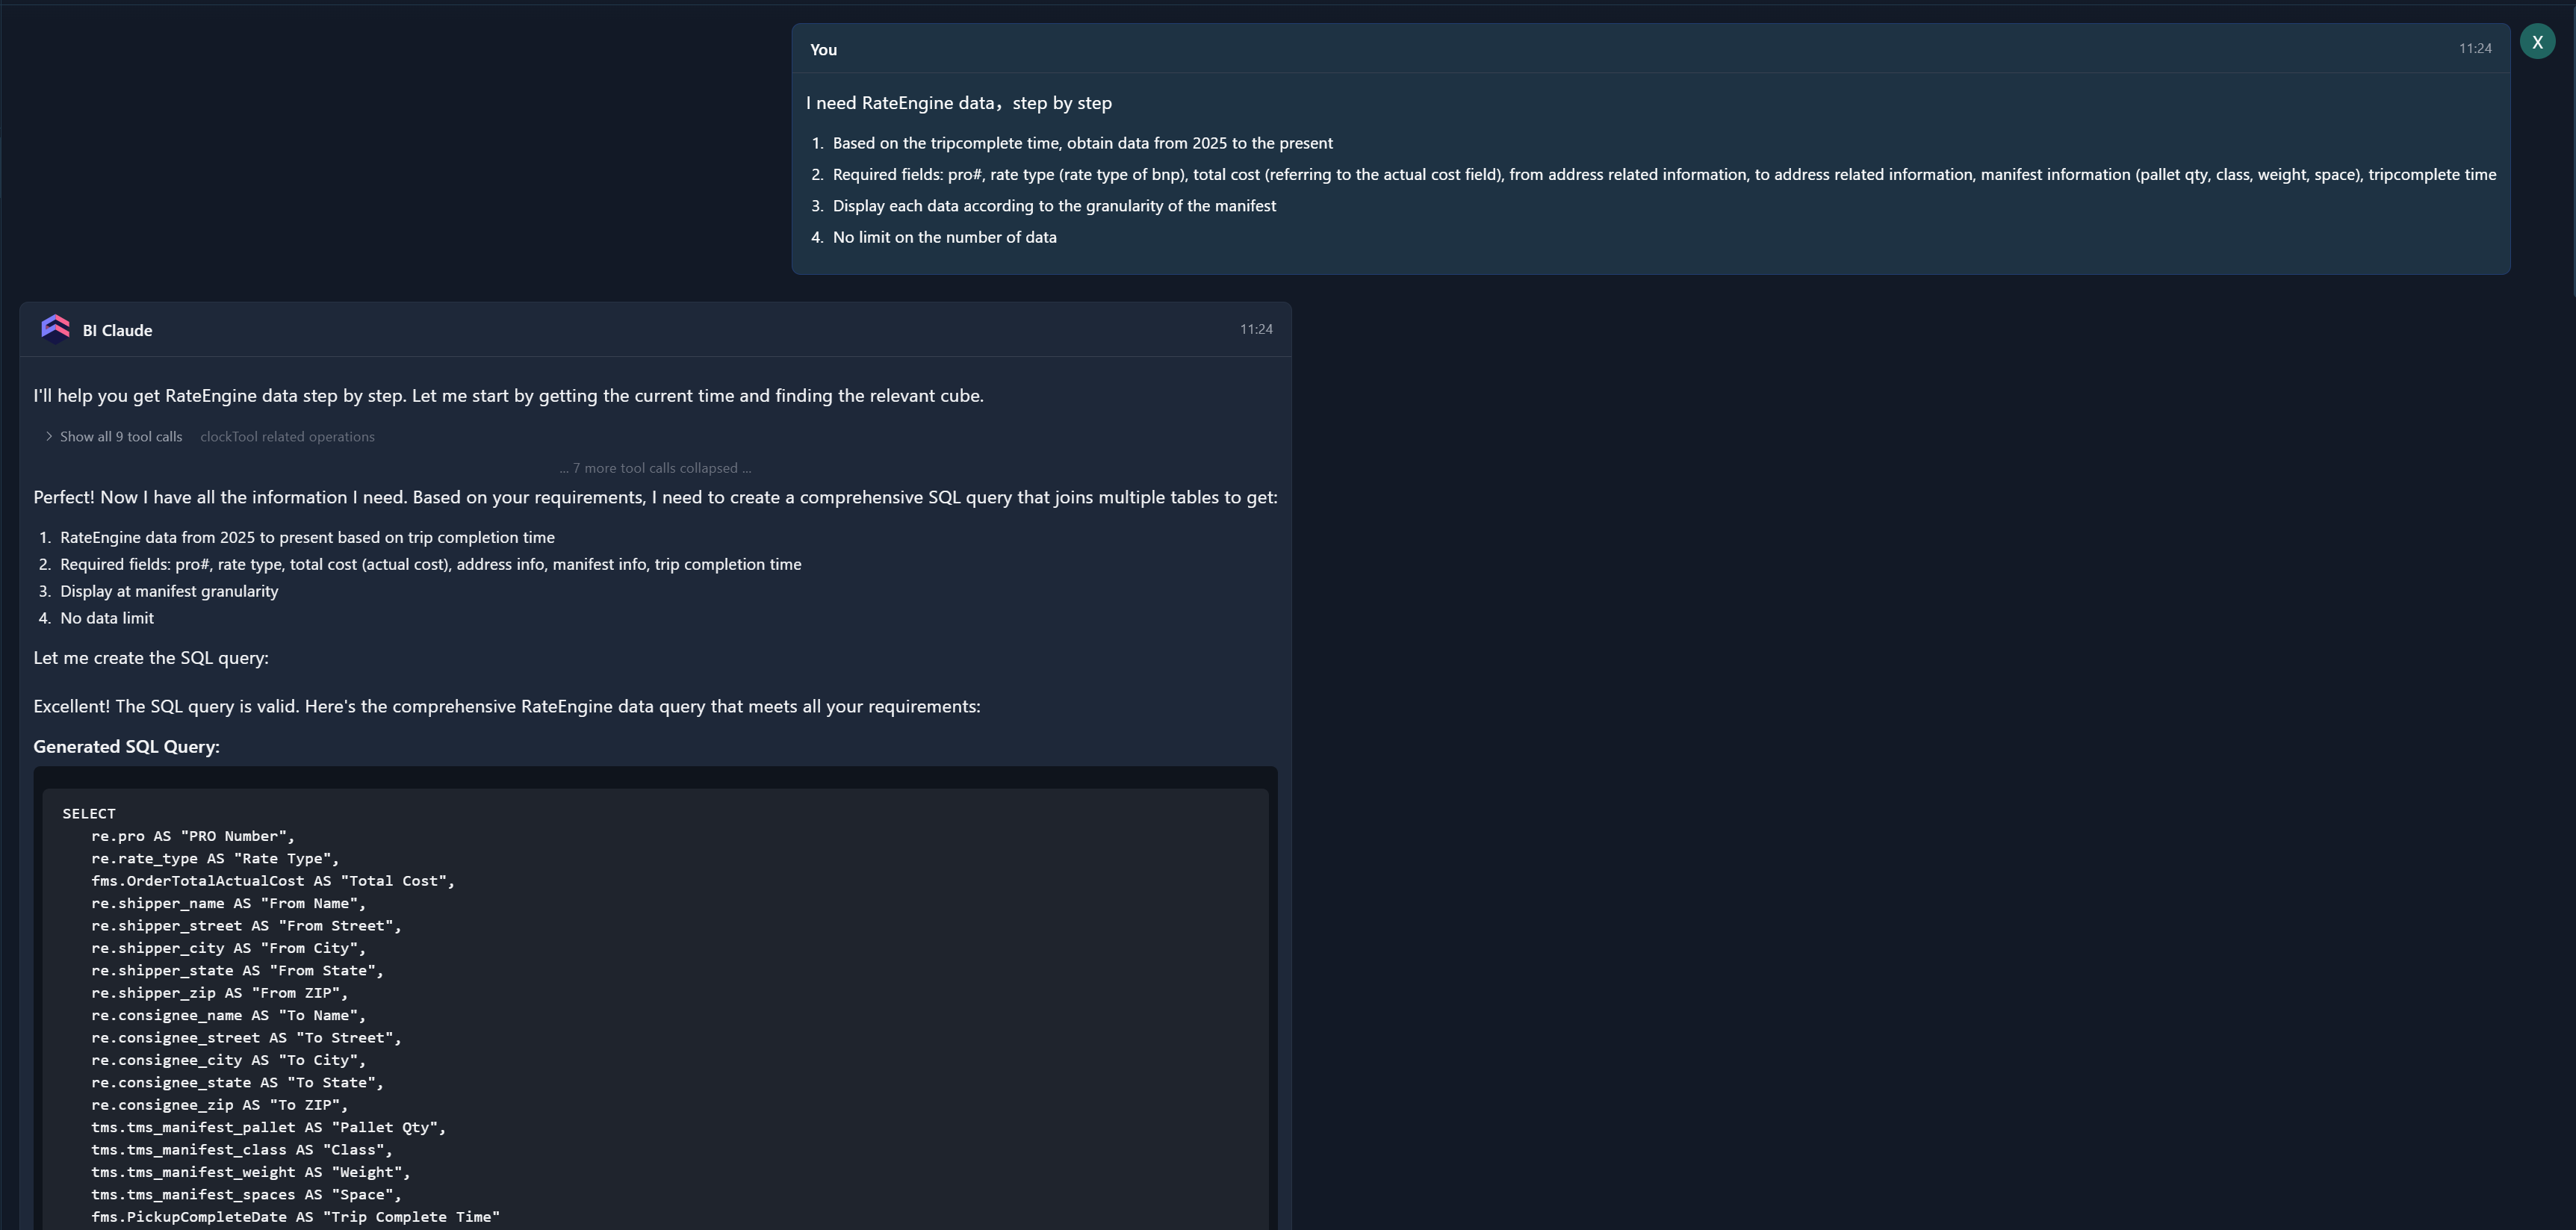The image size is (2576, 1230).
Task: Click "Display at manifest granularity" list item
Action: point(169,591)
